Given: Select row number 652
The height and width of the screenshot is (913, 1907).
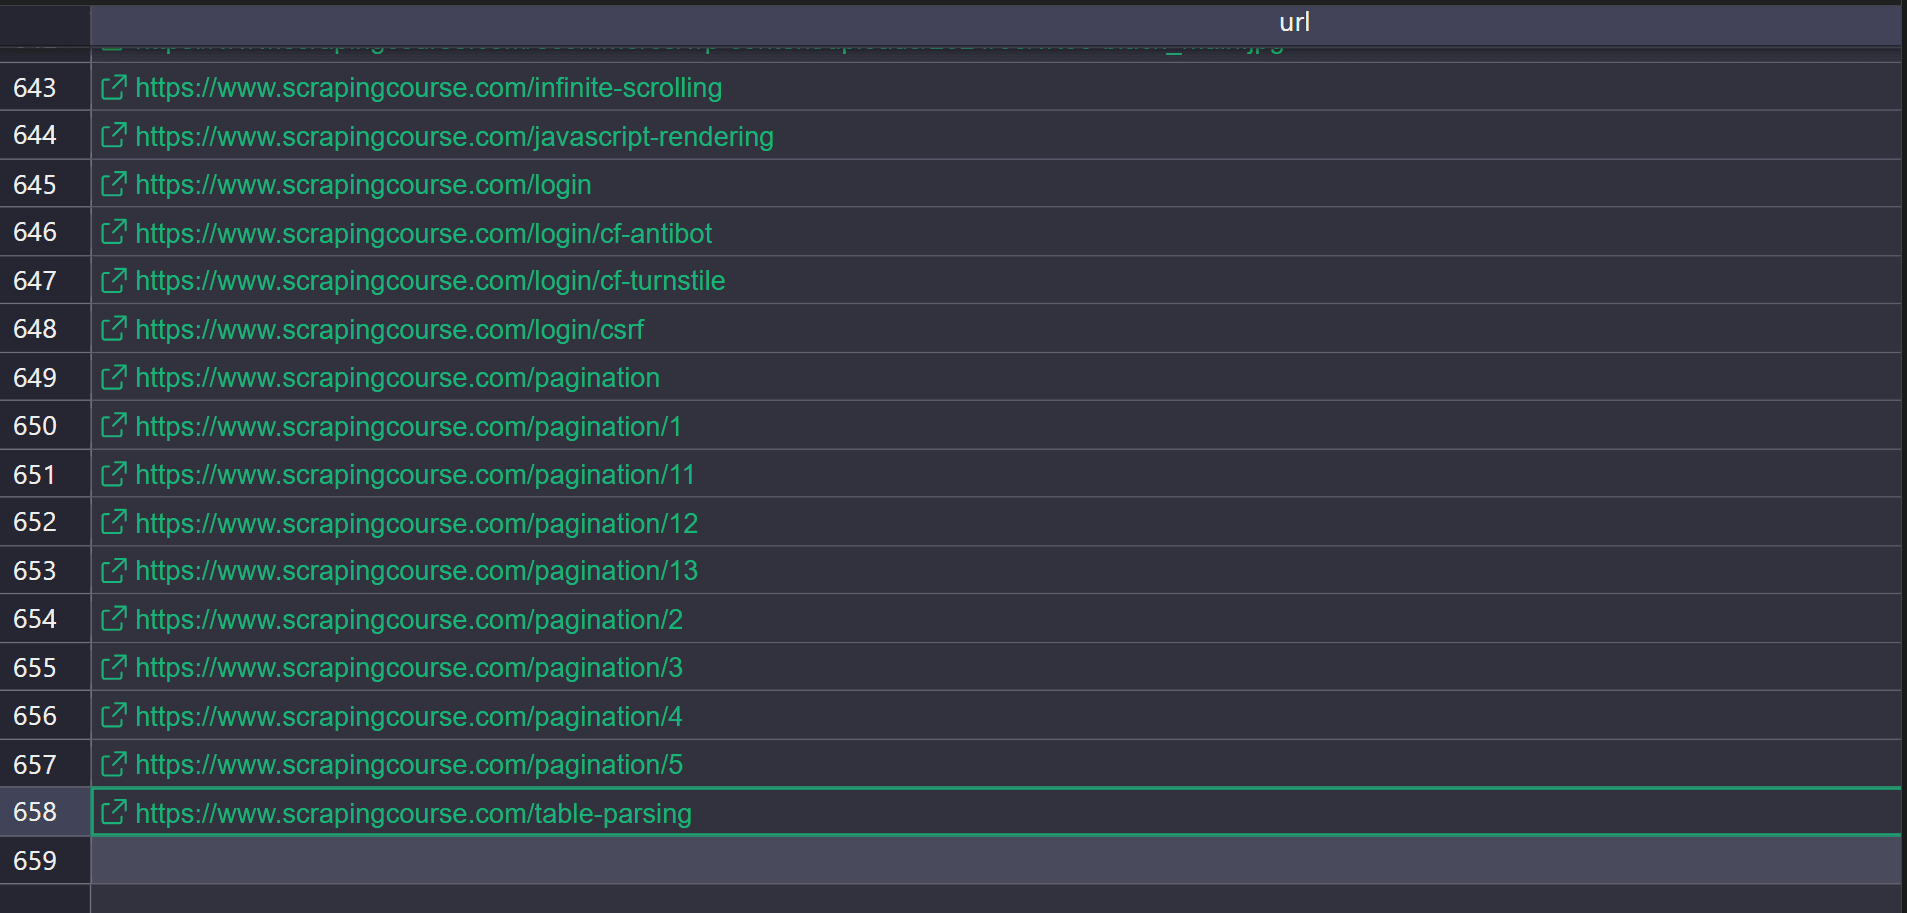Looking at the screenshot, I should point(45,522).
